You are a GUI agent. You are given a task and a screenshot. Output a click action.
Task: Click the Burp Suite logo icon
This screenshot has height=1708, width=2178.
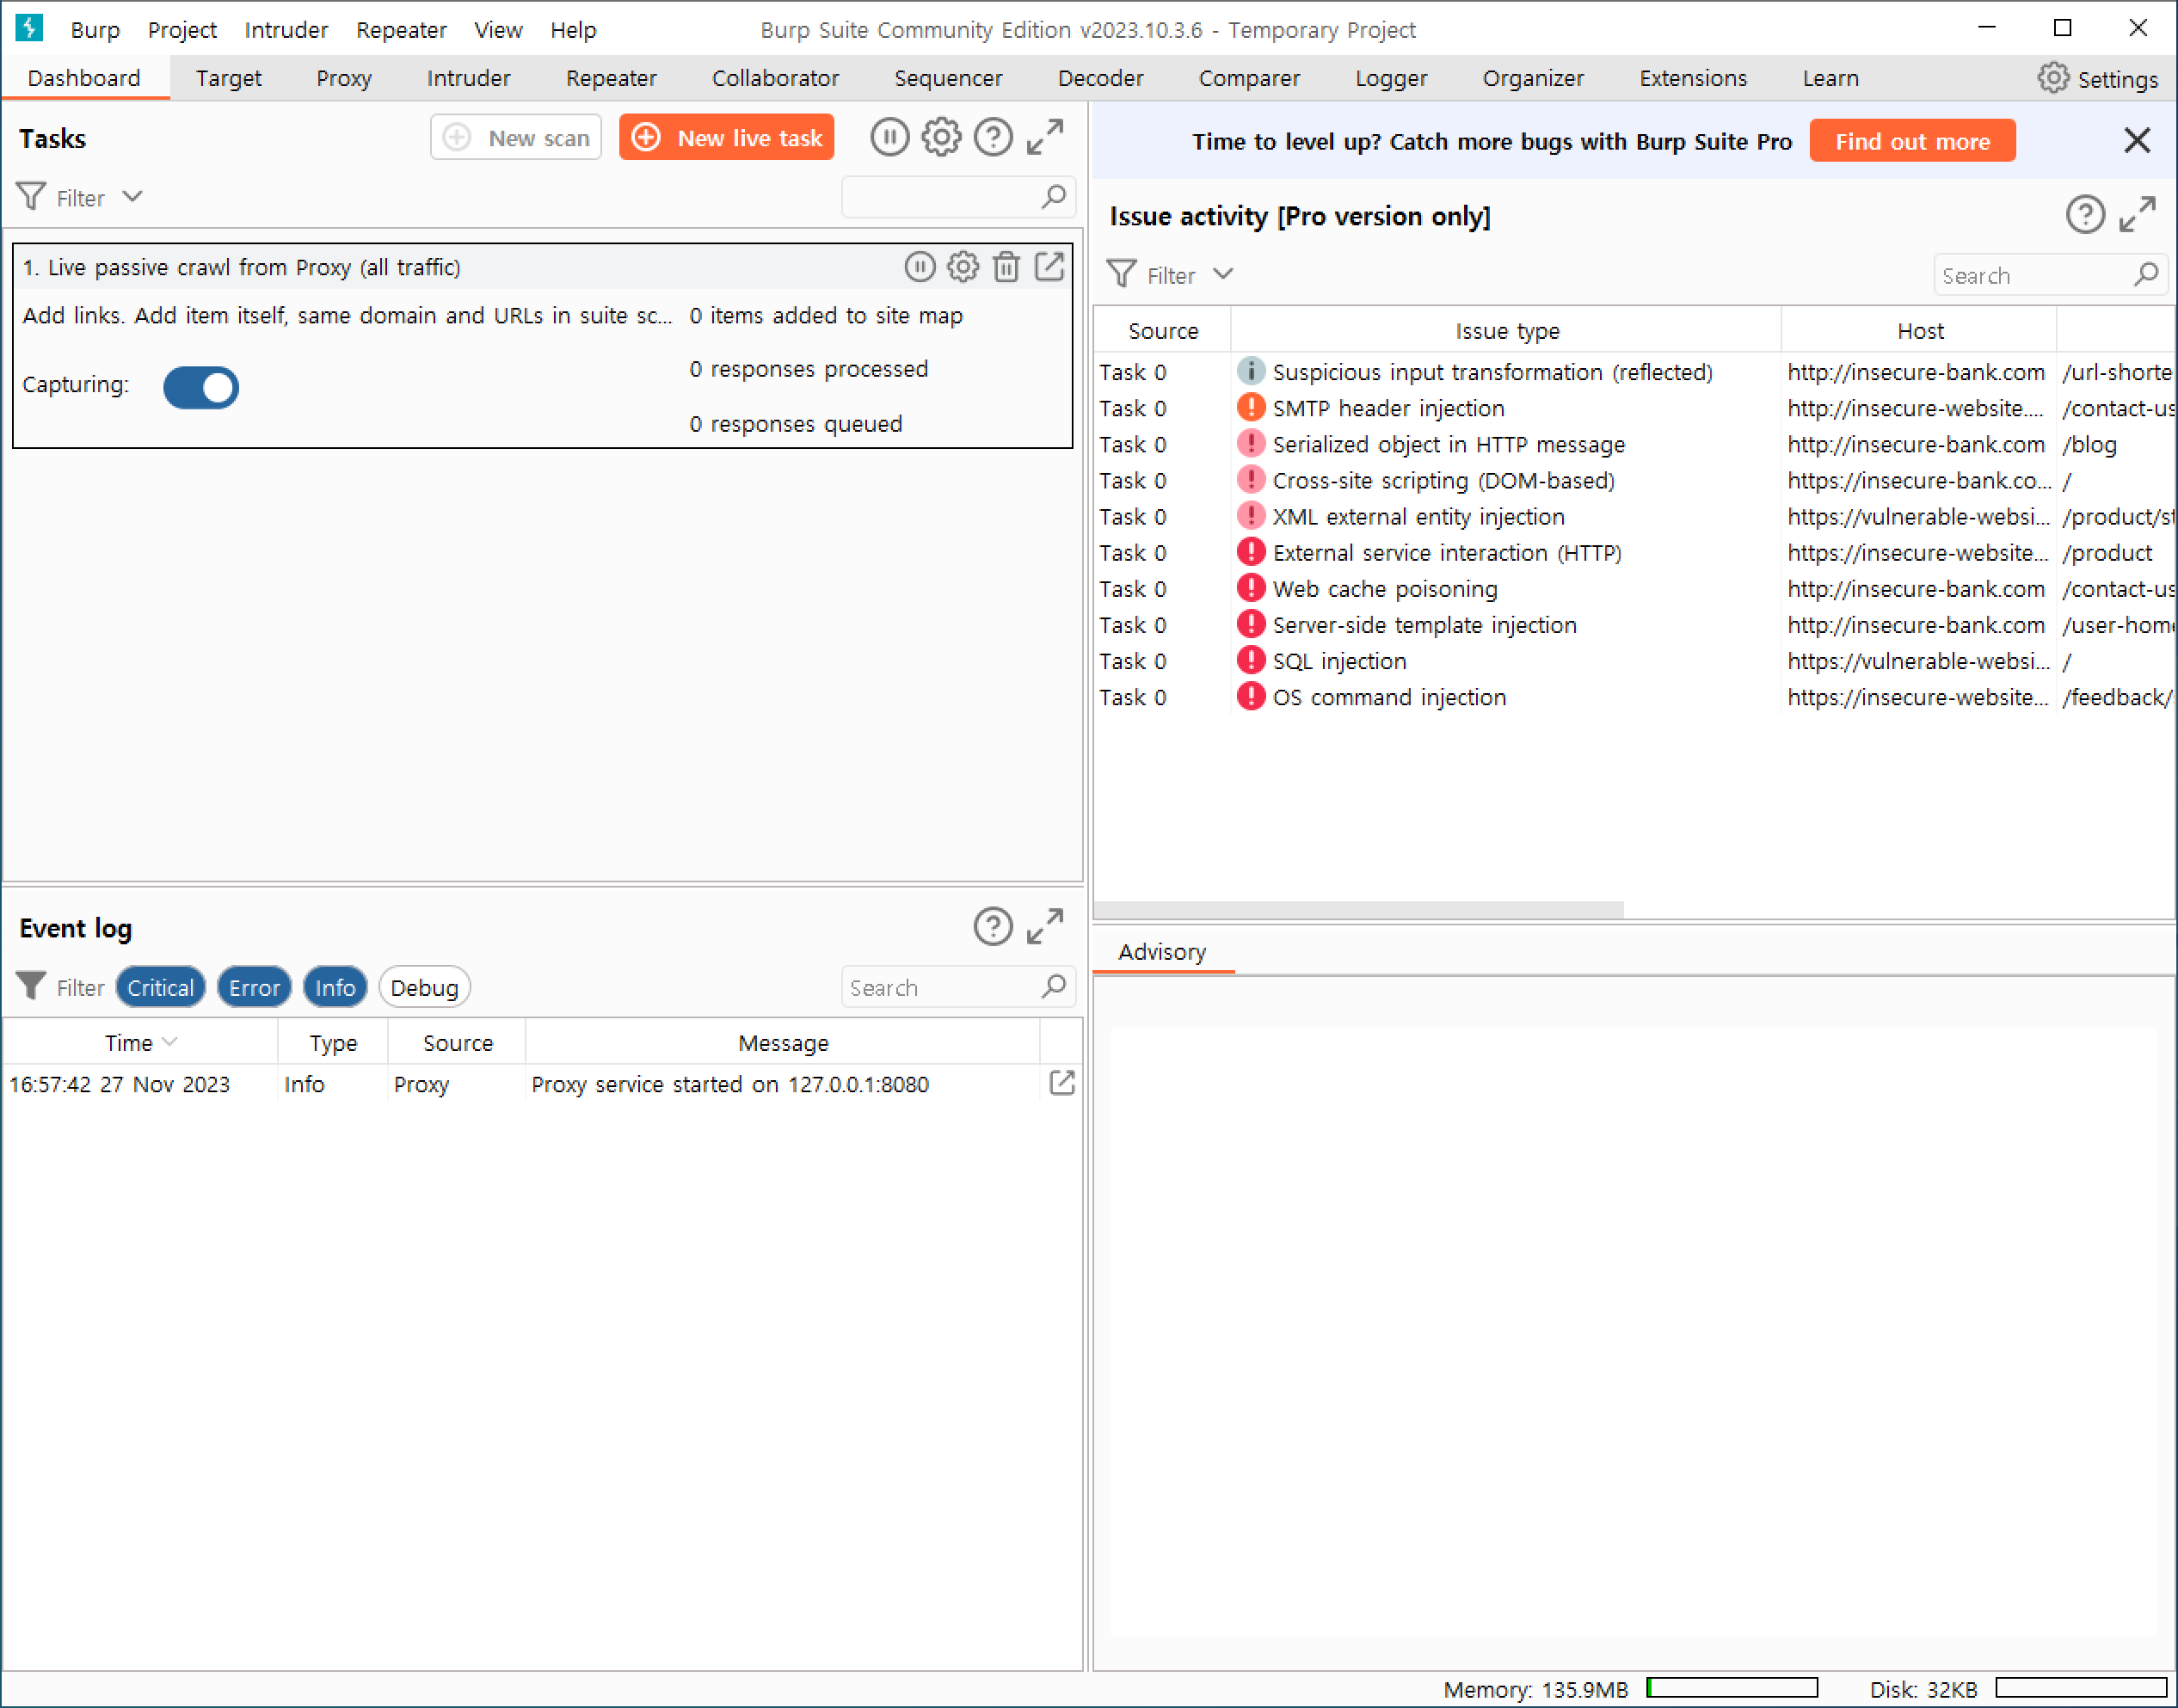click(29, 28)
